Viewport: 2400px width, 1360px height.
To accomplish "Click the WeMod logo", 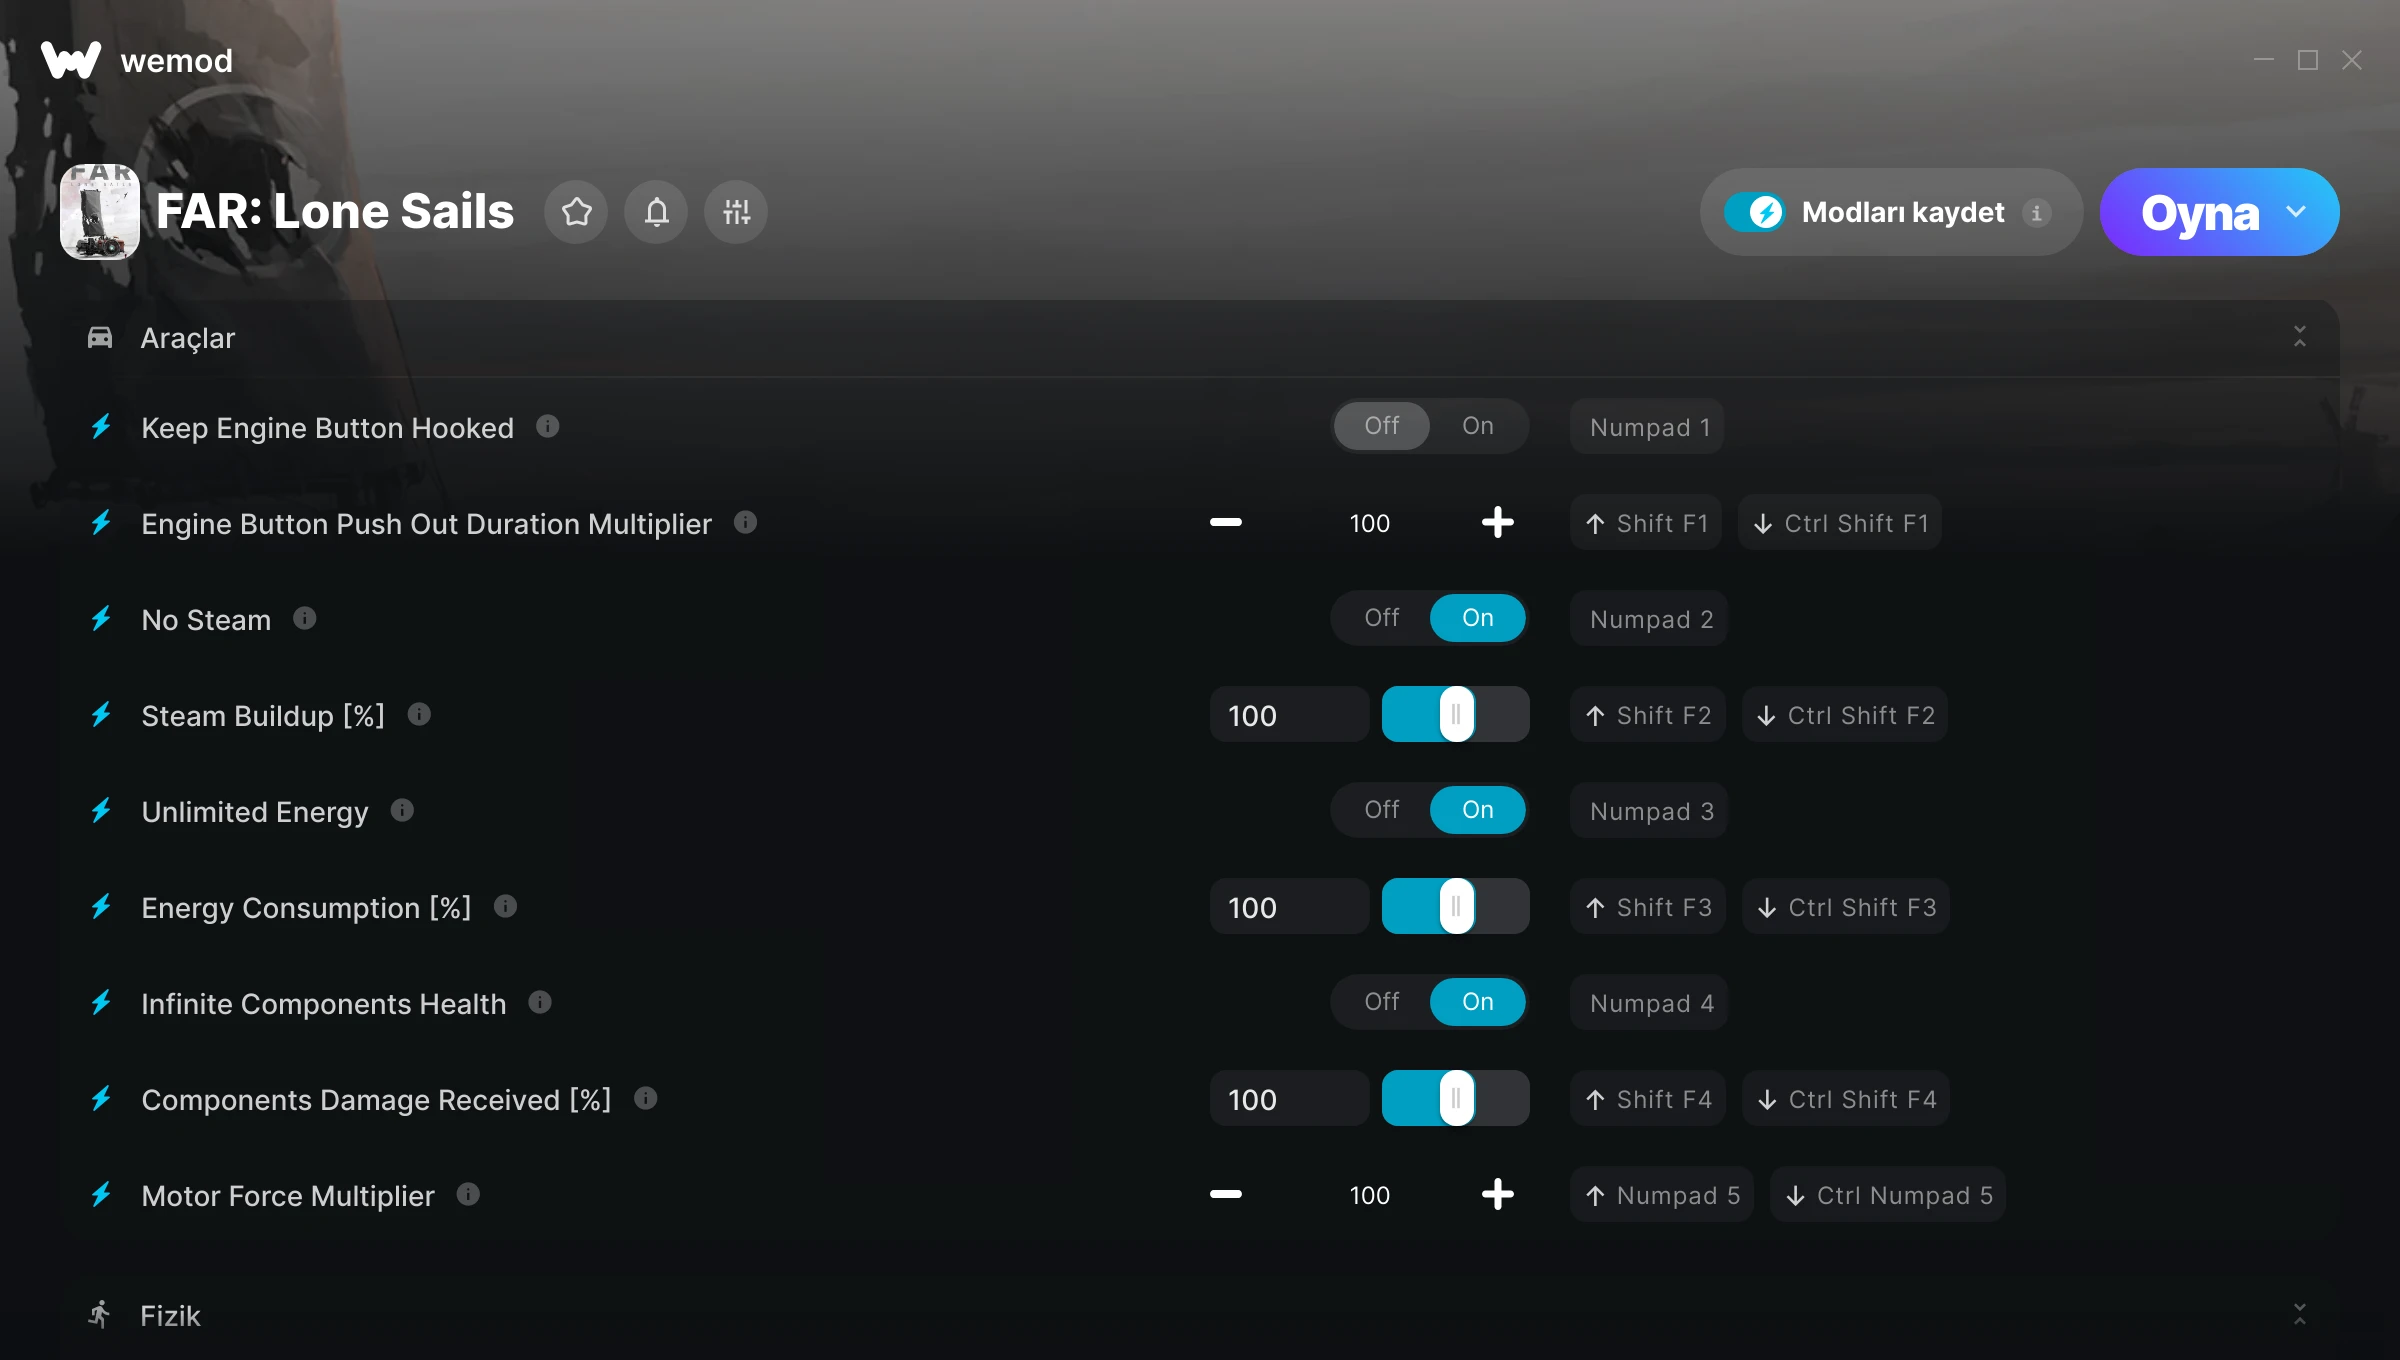I will click(x=71, y=60).
